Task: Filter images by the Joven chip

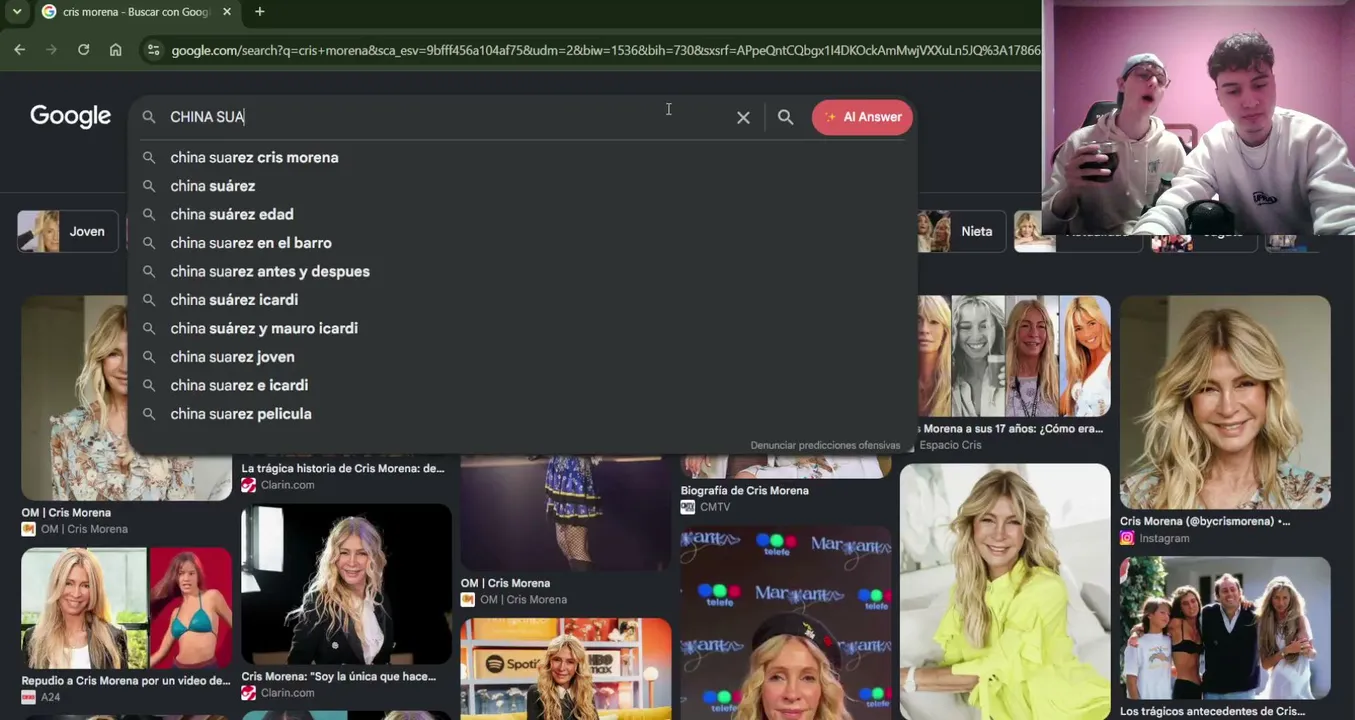Action: [x=67, y=231]
